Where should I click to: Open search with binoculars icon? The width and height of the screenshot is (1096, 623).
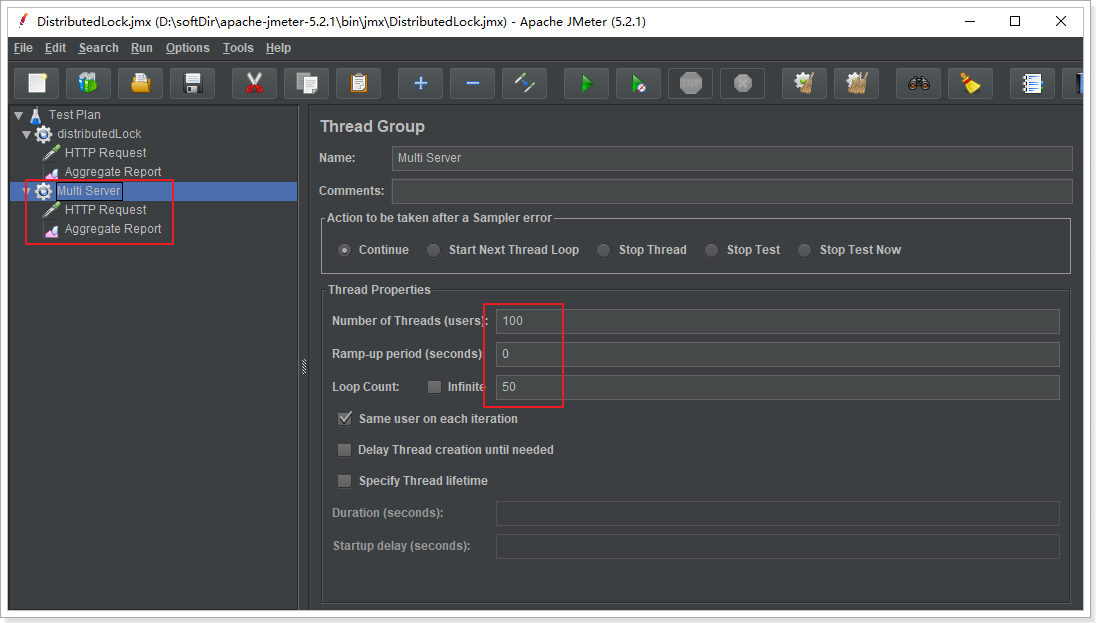918,83
